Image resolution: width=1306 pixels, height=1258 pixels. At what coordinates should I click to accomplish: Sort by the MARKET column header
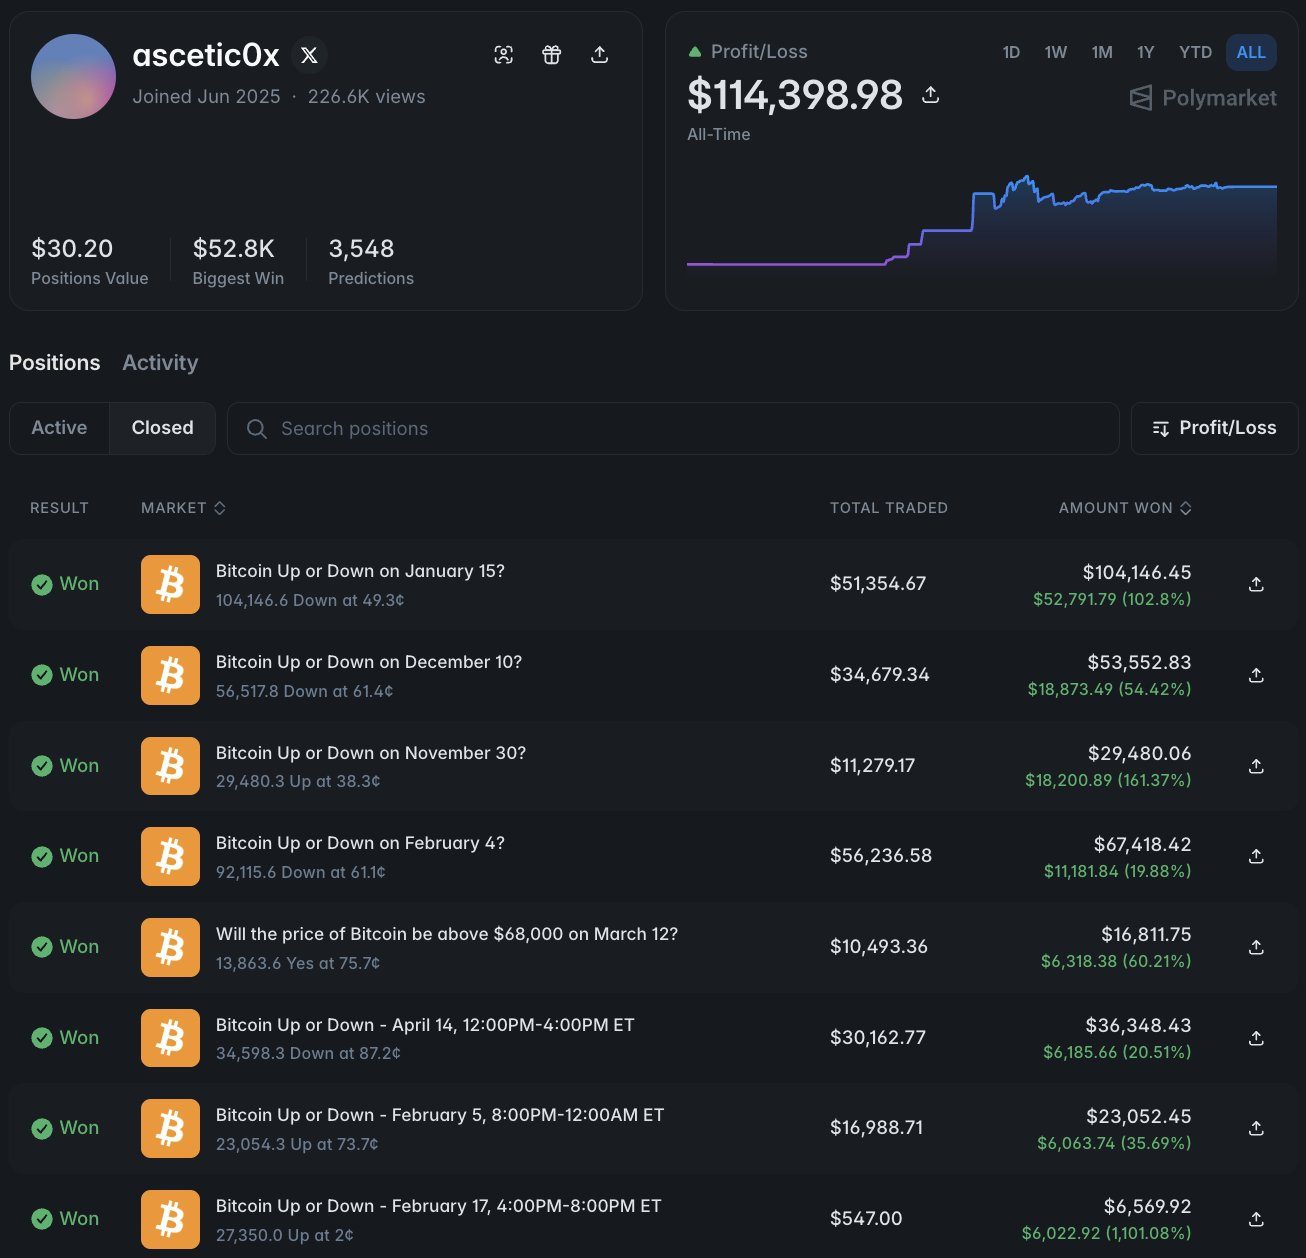click(183, 508)
